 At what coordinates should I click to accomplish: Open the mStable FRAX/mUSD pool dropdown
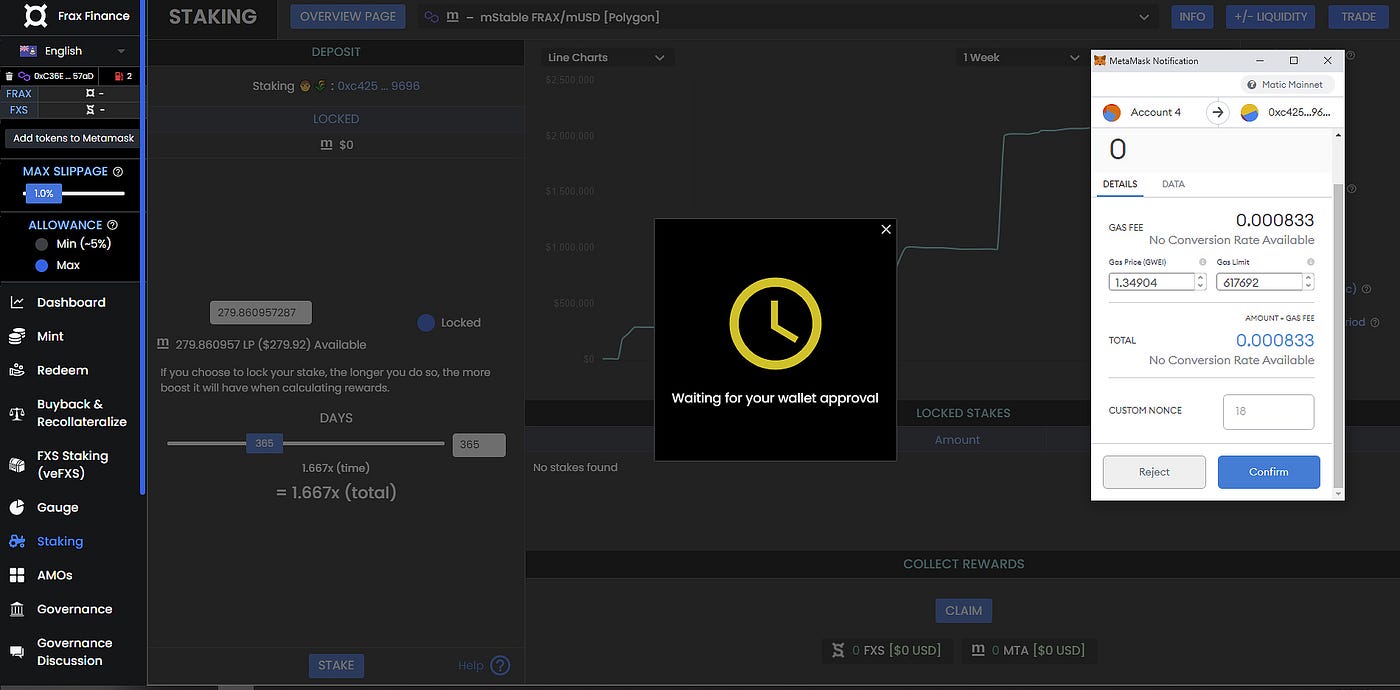pyautogui.click(x=787, y=17)
